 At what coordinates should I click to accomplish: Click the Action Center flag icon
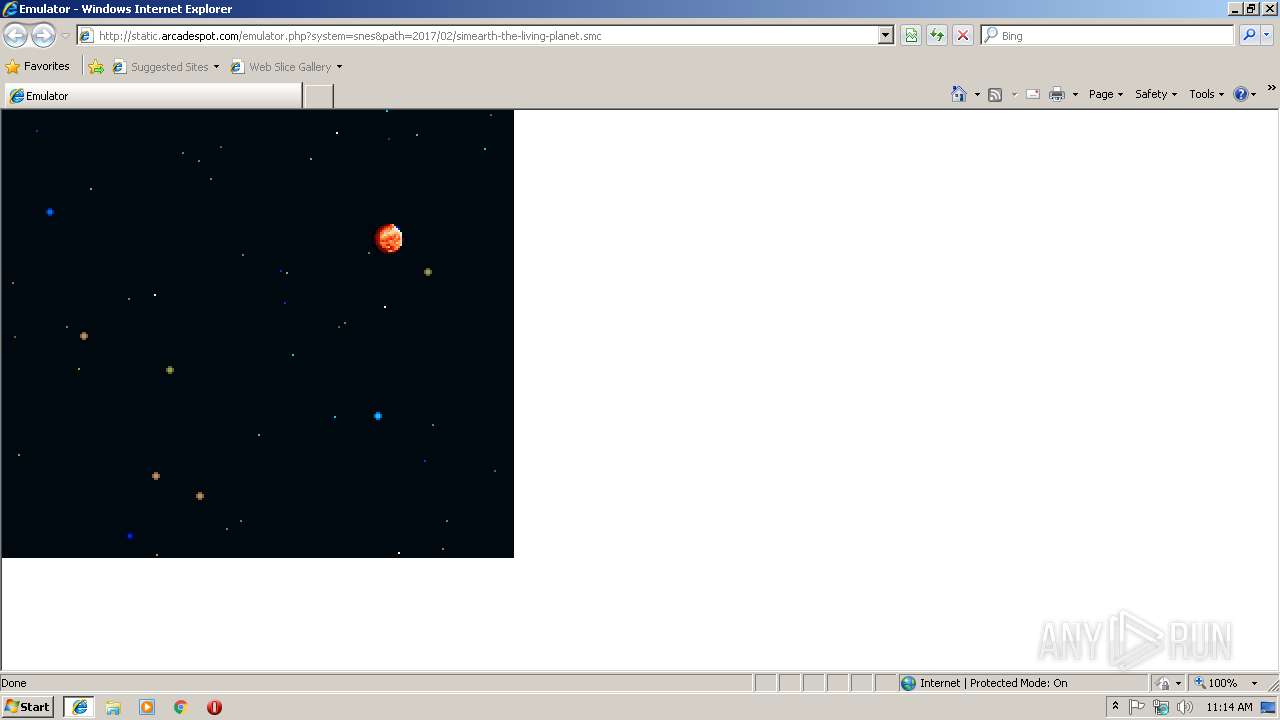tap(1137, 707)
